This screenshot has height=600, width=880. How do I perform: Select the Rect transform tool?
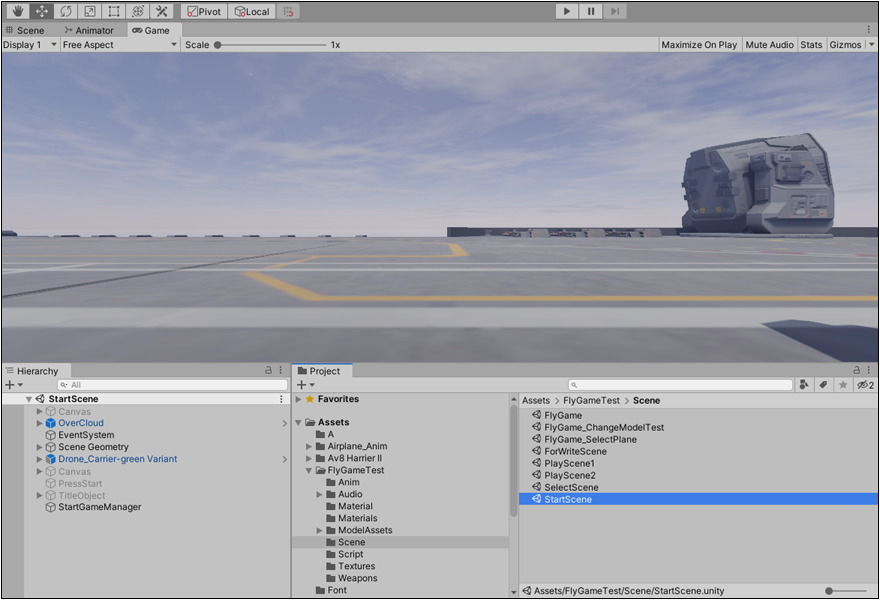(114, 11)
